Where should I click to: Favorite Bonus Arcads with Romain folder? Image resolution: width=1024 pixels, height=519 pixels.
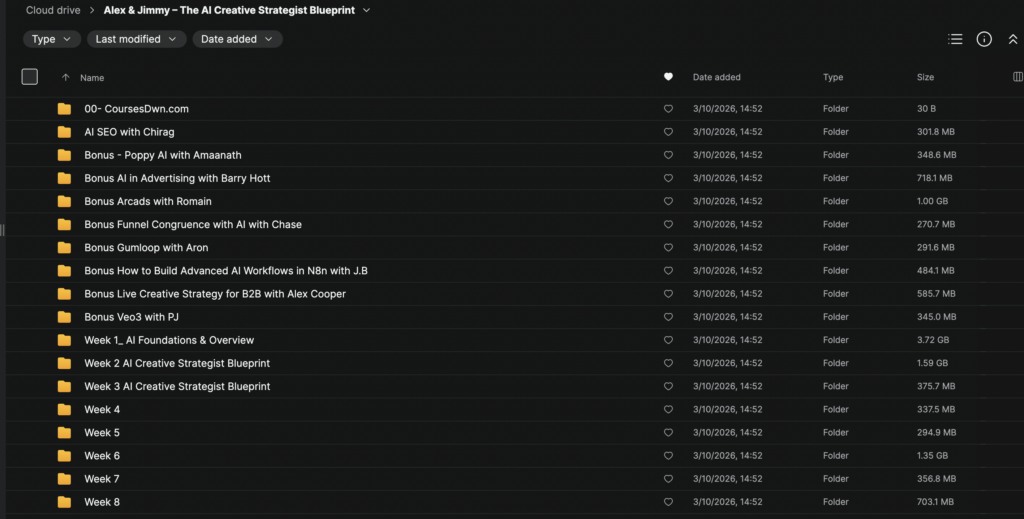668,202
